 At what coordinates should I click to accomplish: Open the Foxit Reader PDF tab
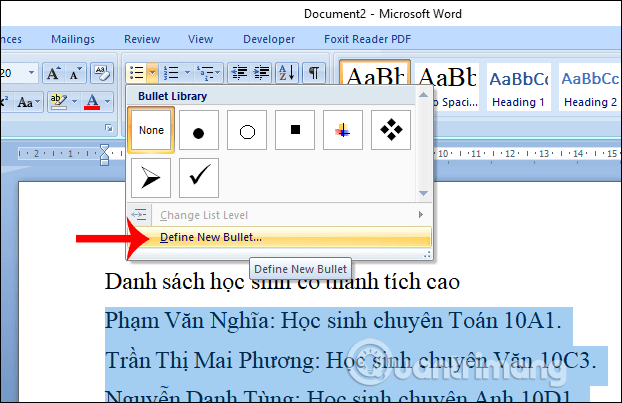367,39
